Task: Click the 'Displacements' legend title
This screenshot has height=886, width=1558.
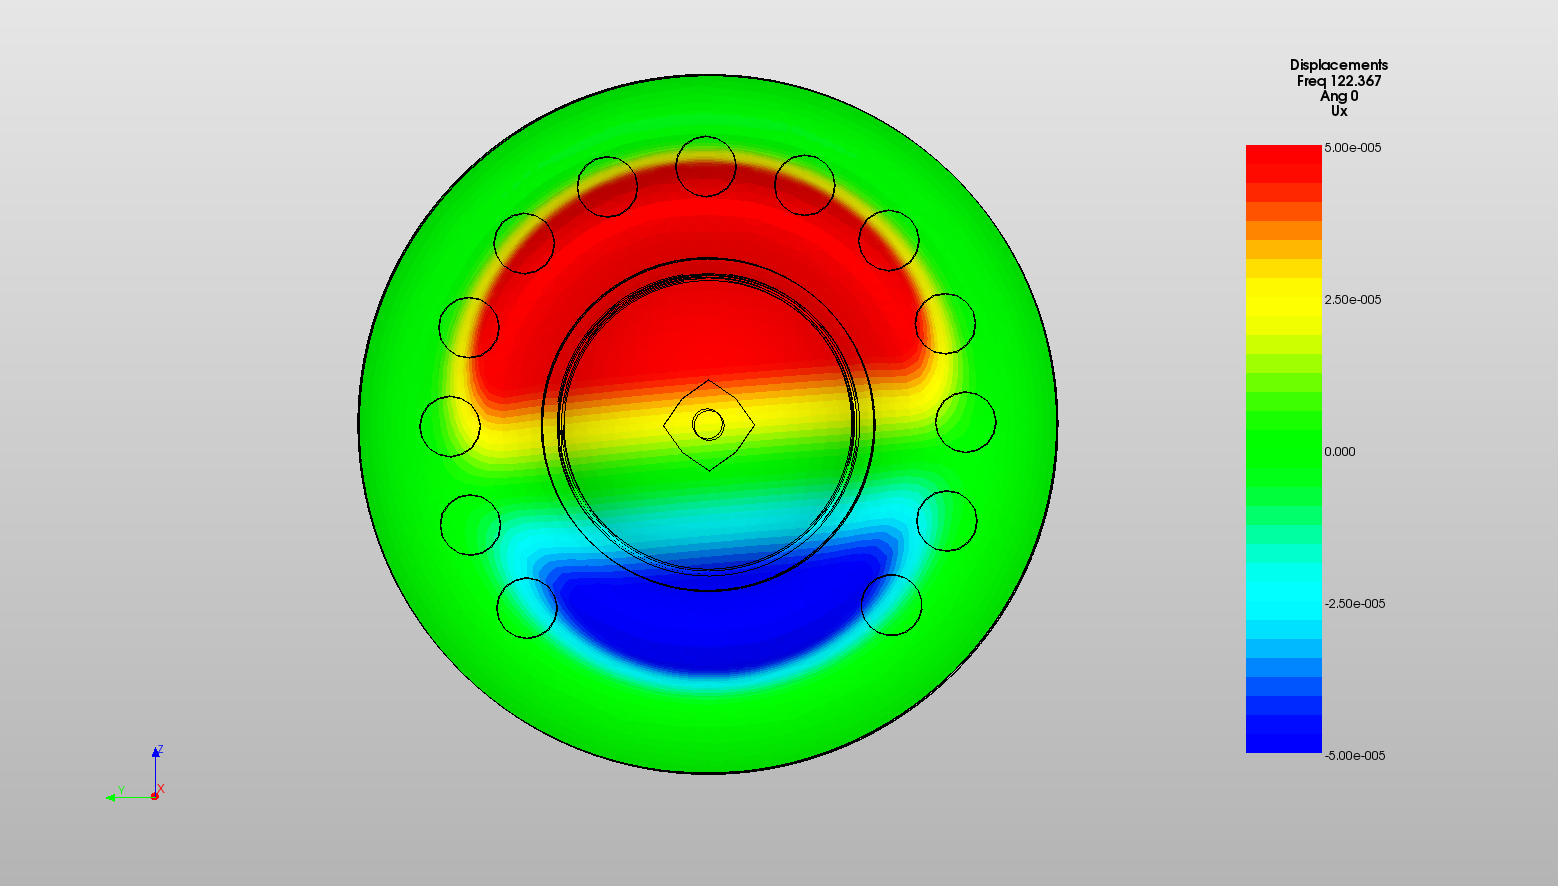Action: click(x=1338, y=65)
